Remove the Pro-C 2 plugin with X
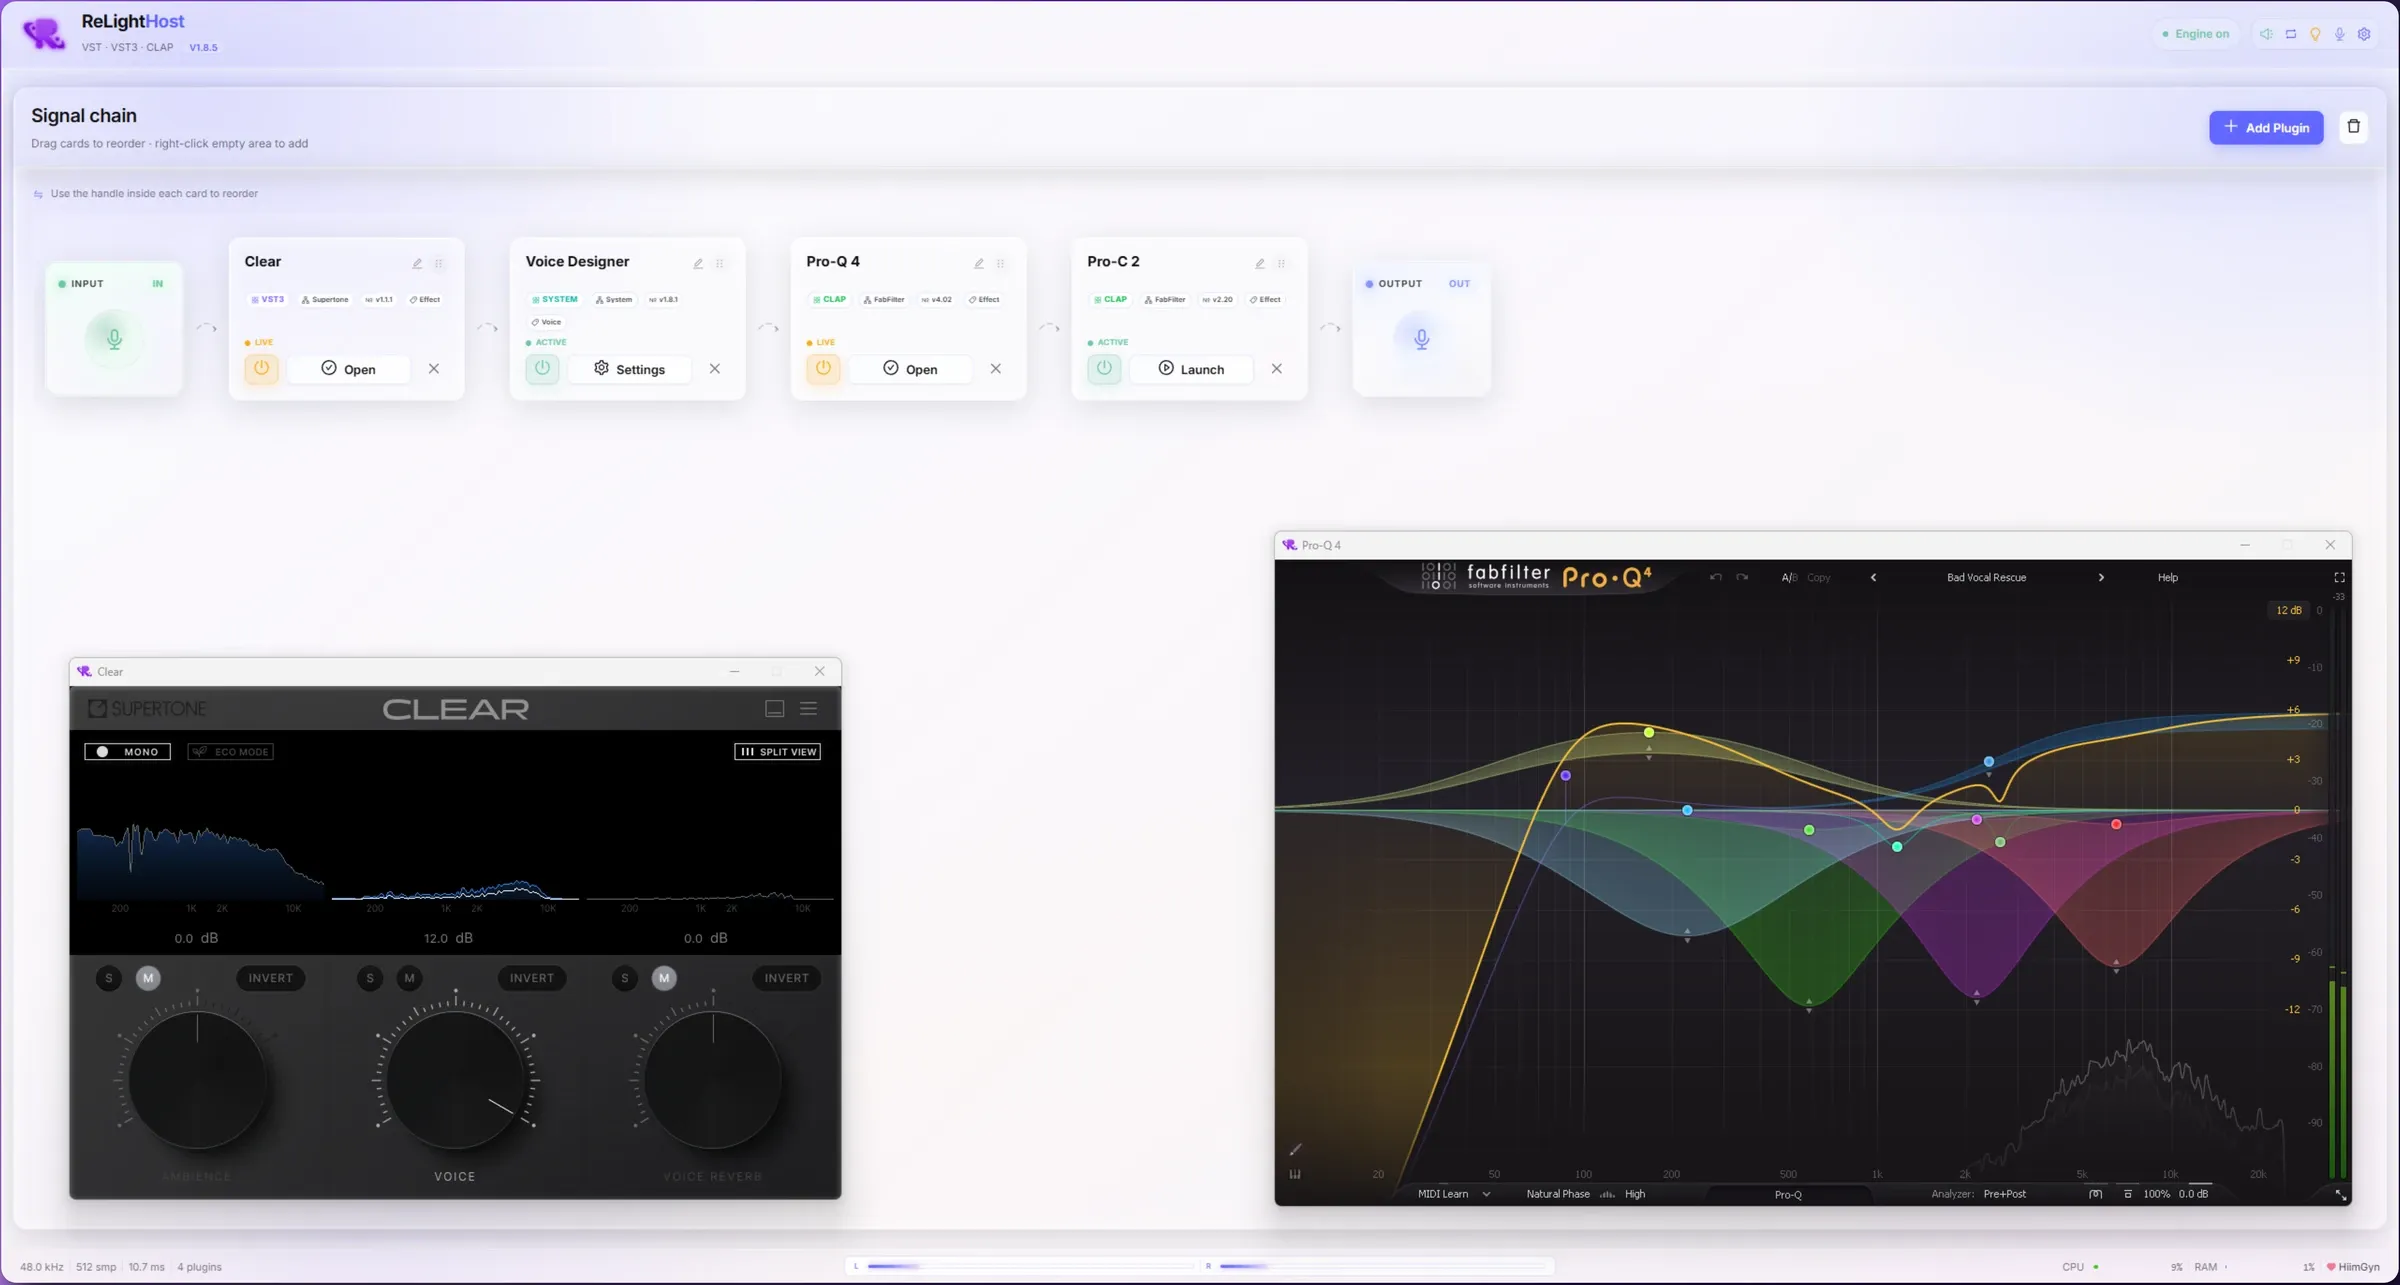 (x=1277, y=369)
